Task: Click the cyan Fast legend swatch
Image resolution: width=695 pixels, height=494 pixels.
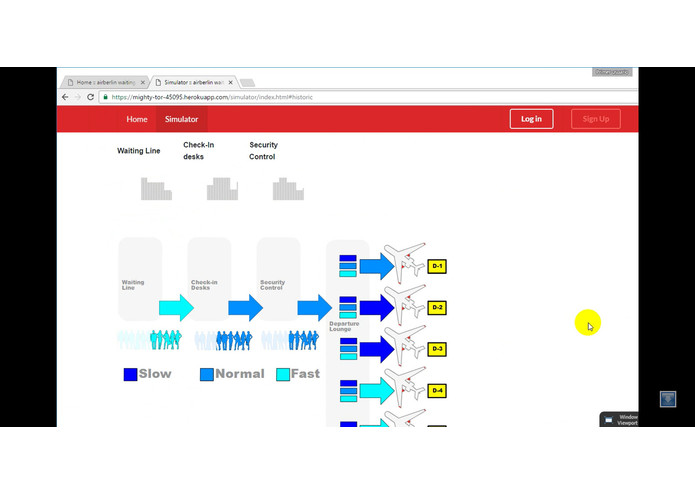Action: tap(283, 374)
